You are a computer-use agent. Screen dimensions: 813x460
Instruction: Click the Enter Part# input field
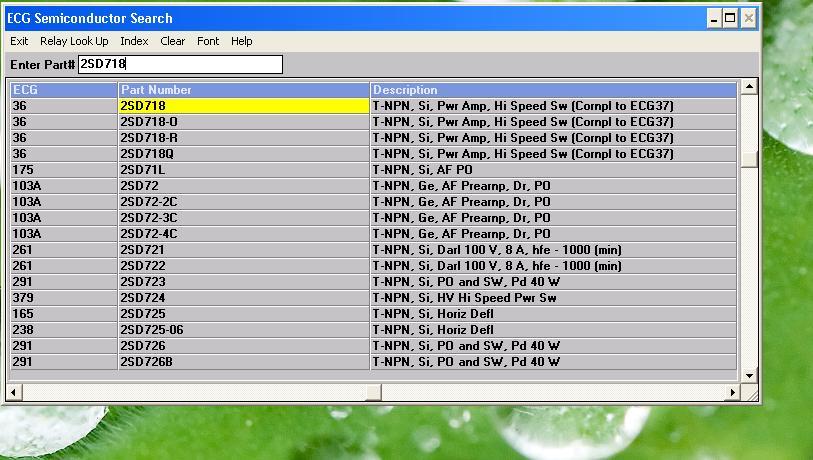[180, 64]
